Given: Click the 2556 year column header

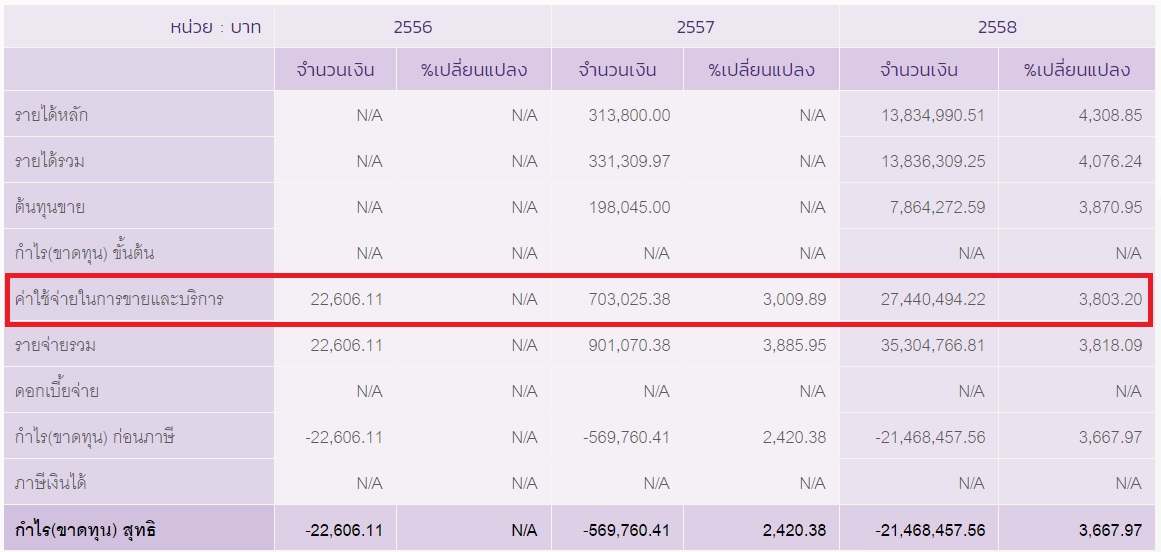Looking at the screenshot, I should pos(412,27).
